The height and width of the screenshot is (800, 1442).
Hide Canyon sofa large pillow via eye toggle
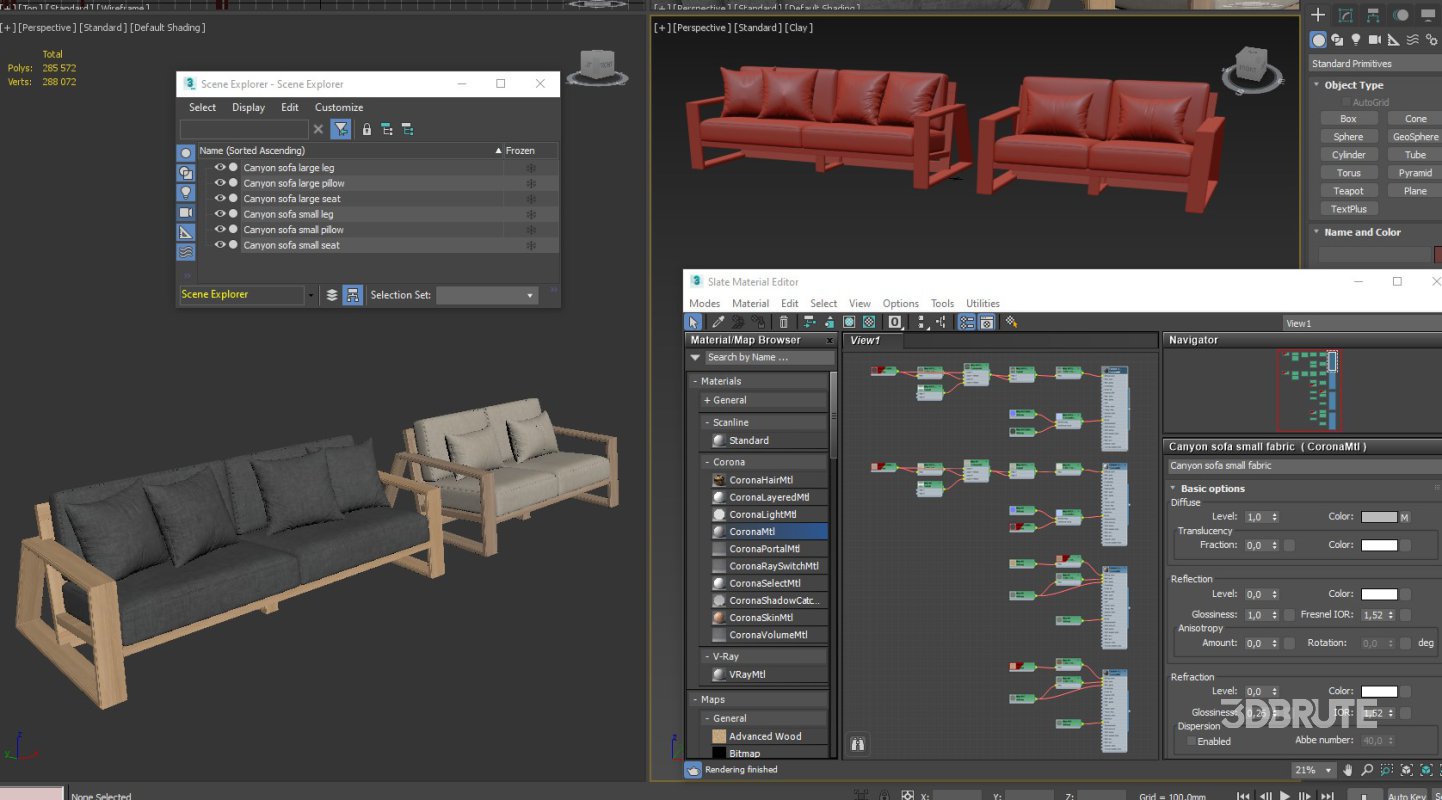click(220, 182)
